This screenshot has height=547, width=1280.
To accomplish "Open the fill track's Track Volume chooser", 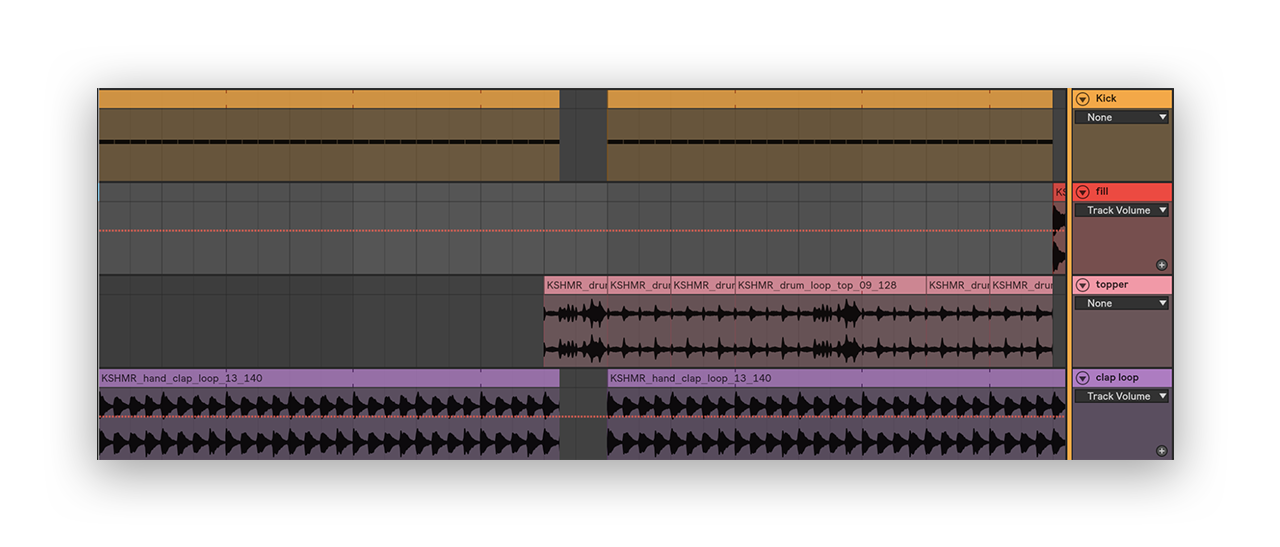I will (x=1121, y=210).
